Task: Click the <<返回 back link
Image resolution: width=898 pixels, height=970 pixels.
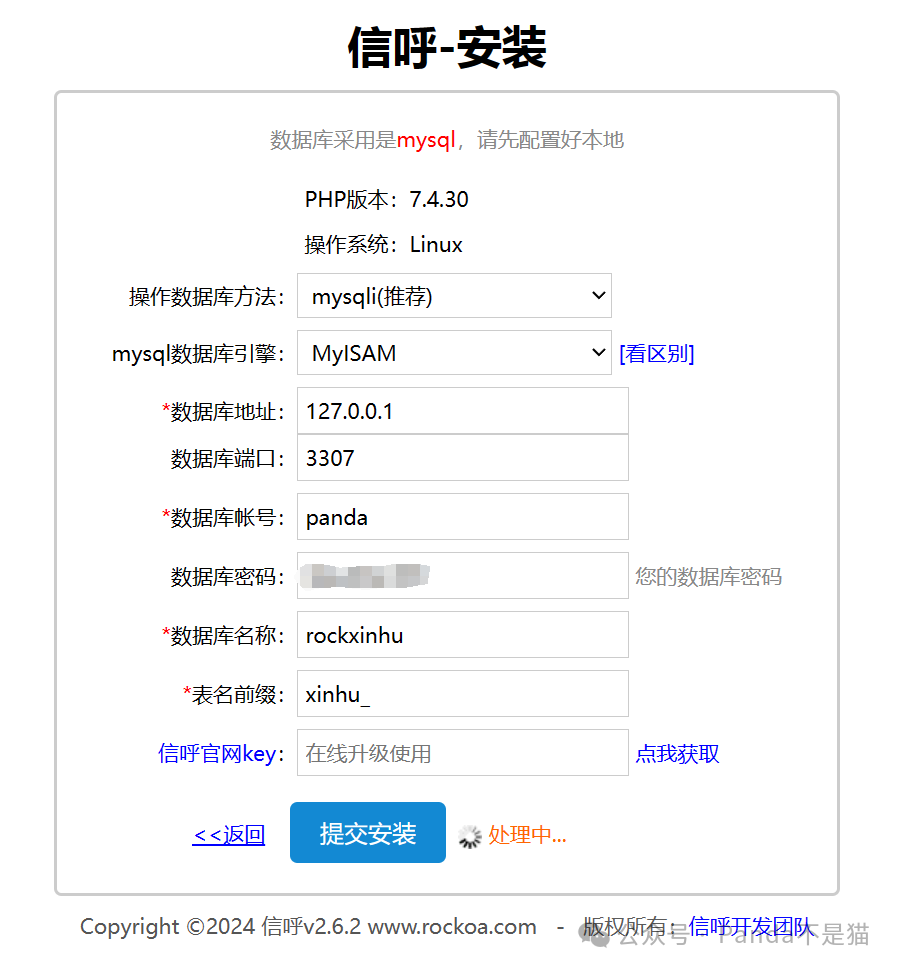Action: [229, 835]
